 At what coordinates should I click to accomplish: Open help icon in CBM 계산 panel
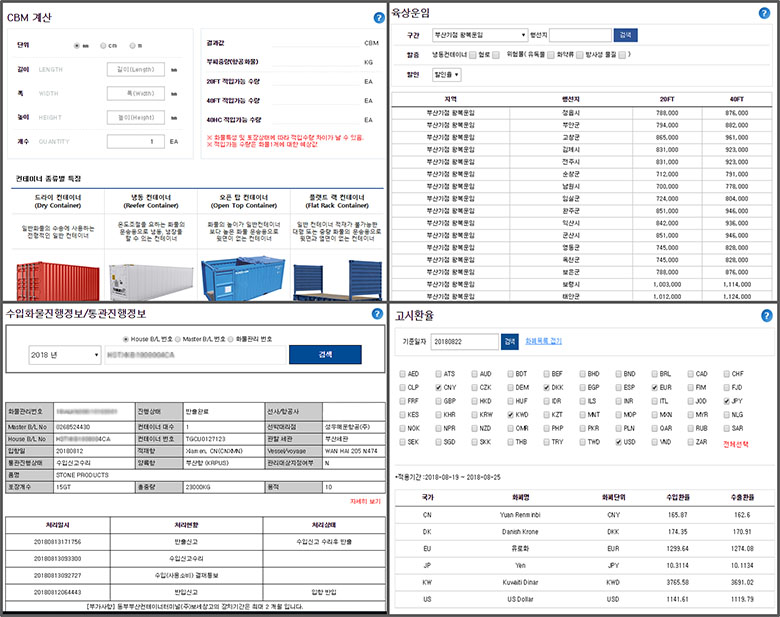[x=379, y=18]
